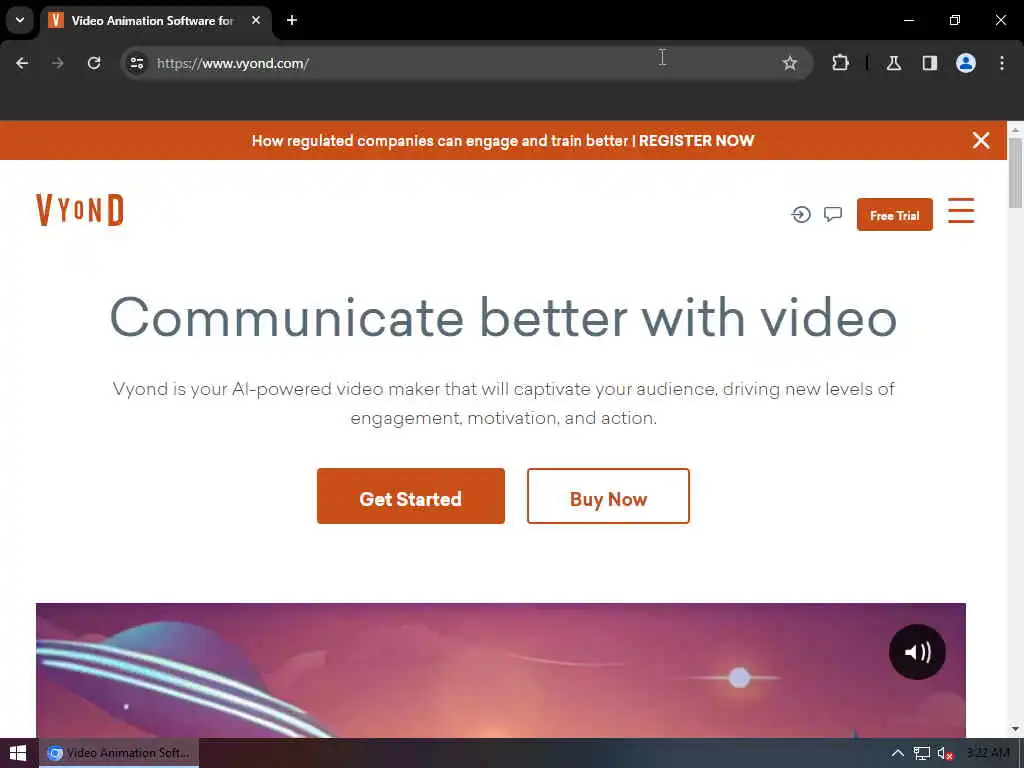1024x768 pixels.
Task: Open the chat speech bubble icon
Action: (833, 214)
